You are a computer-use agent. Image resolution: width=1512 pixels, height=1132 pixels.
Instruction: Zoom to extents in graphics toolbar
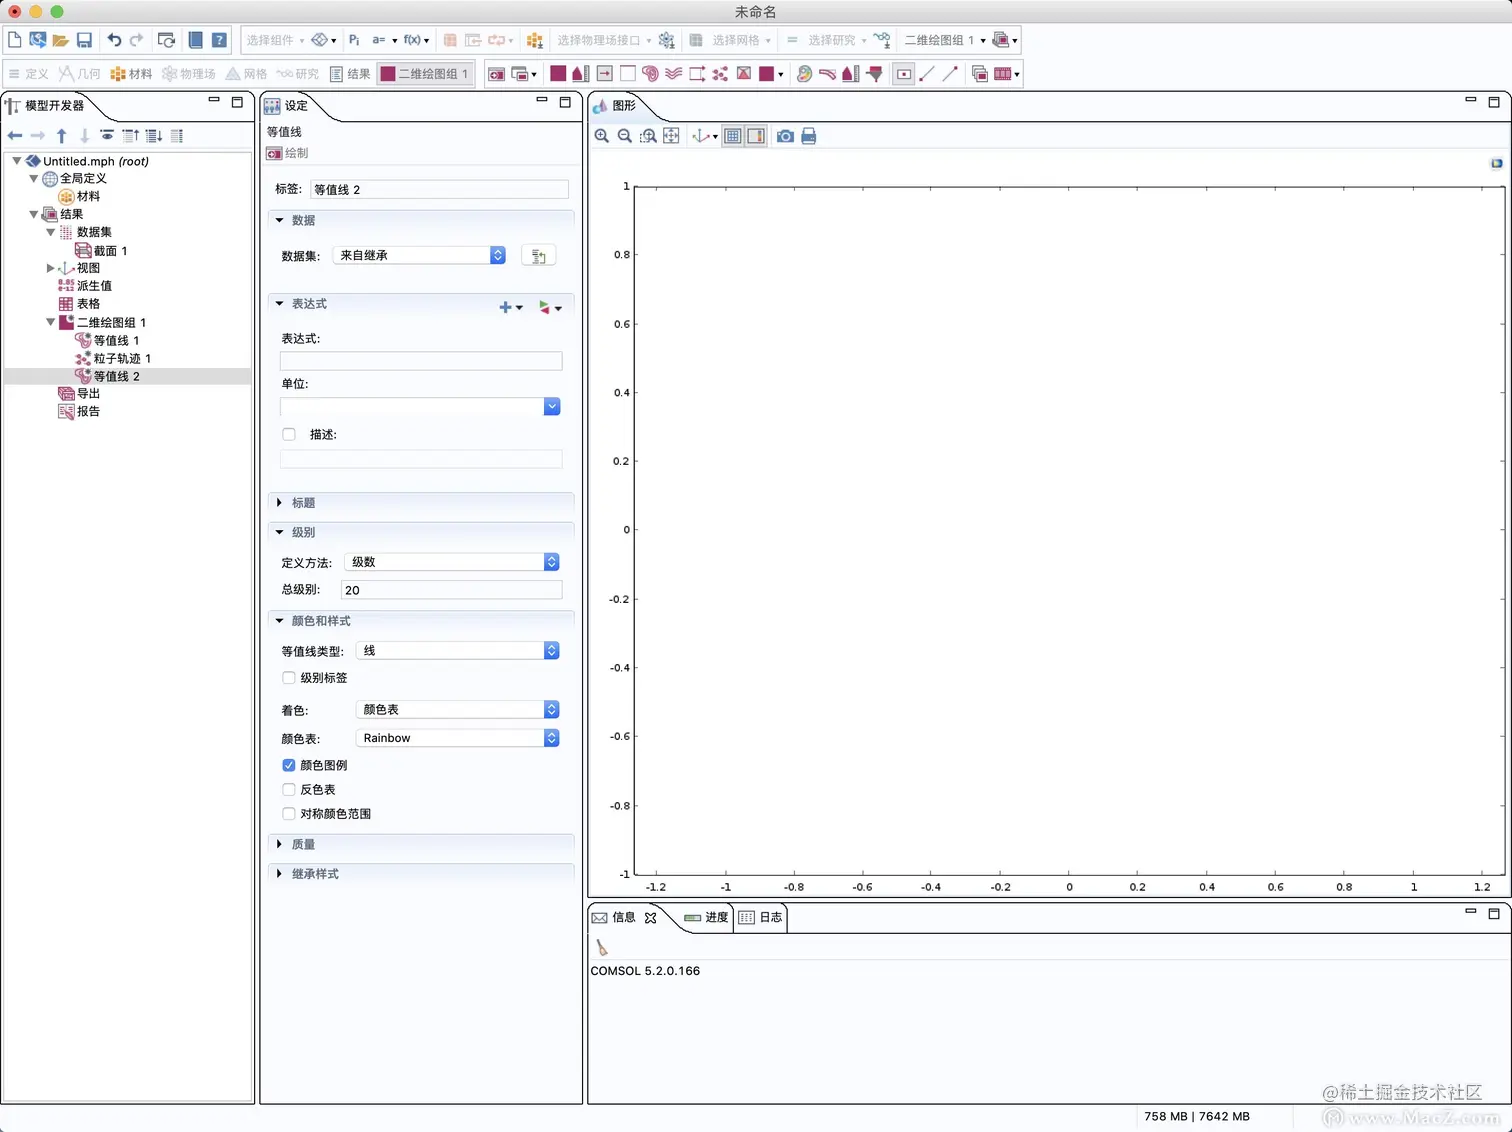tap(671, 136)
